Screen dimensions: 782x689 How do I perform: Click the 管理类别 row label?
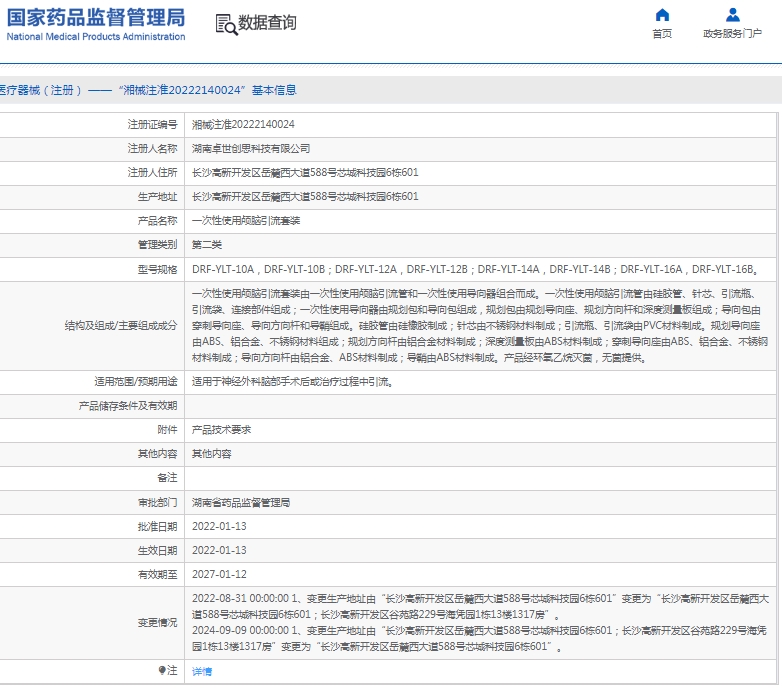coord(157,244)
